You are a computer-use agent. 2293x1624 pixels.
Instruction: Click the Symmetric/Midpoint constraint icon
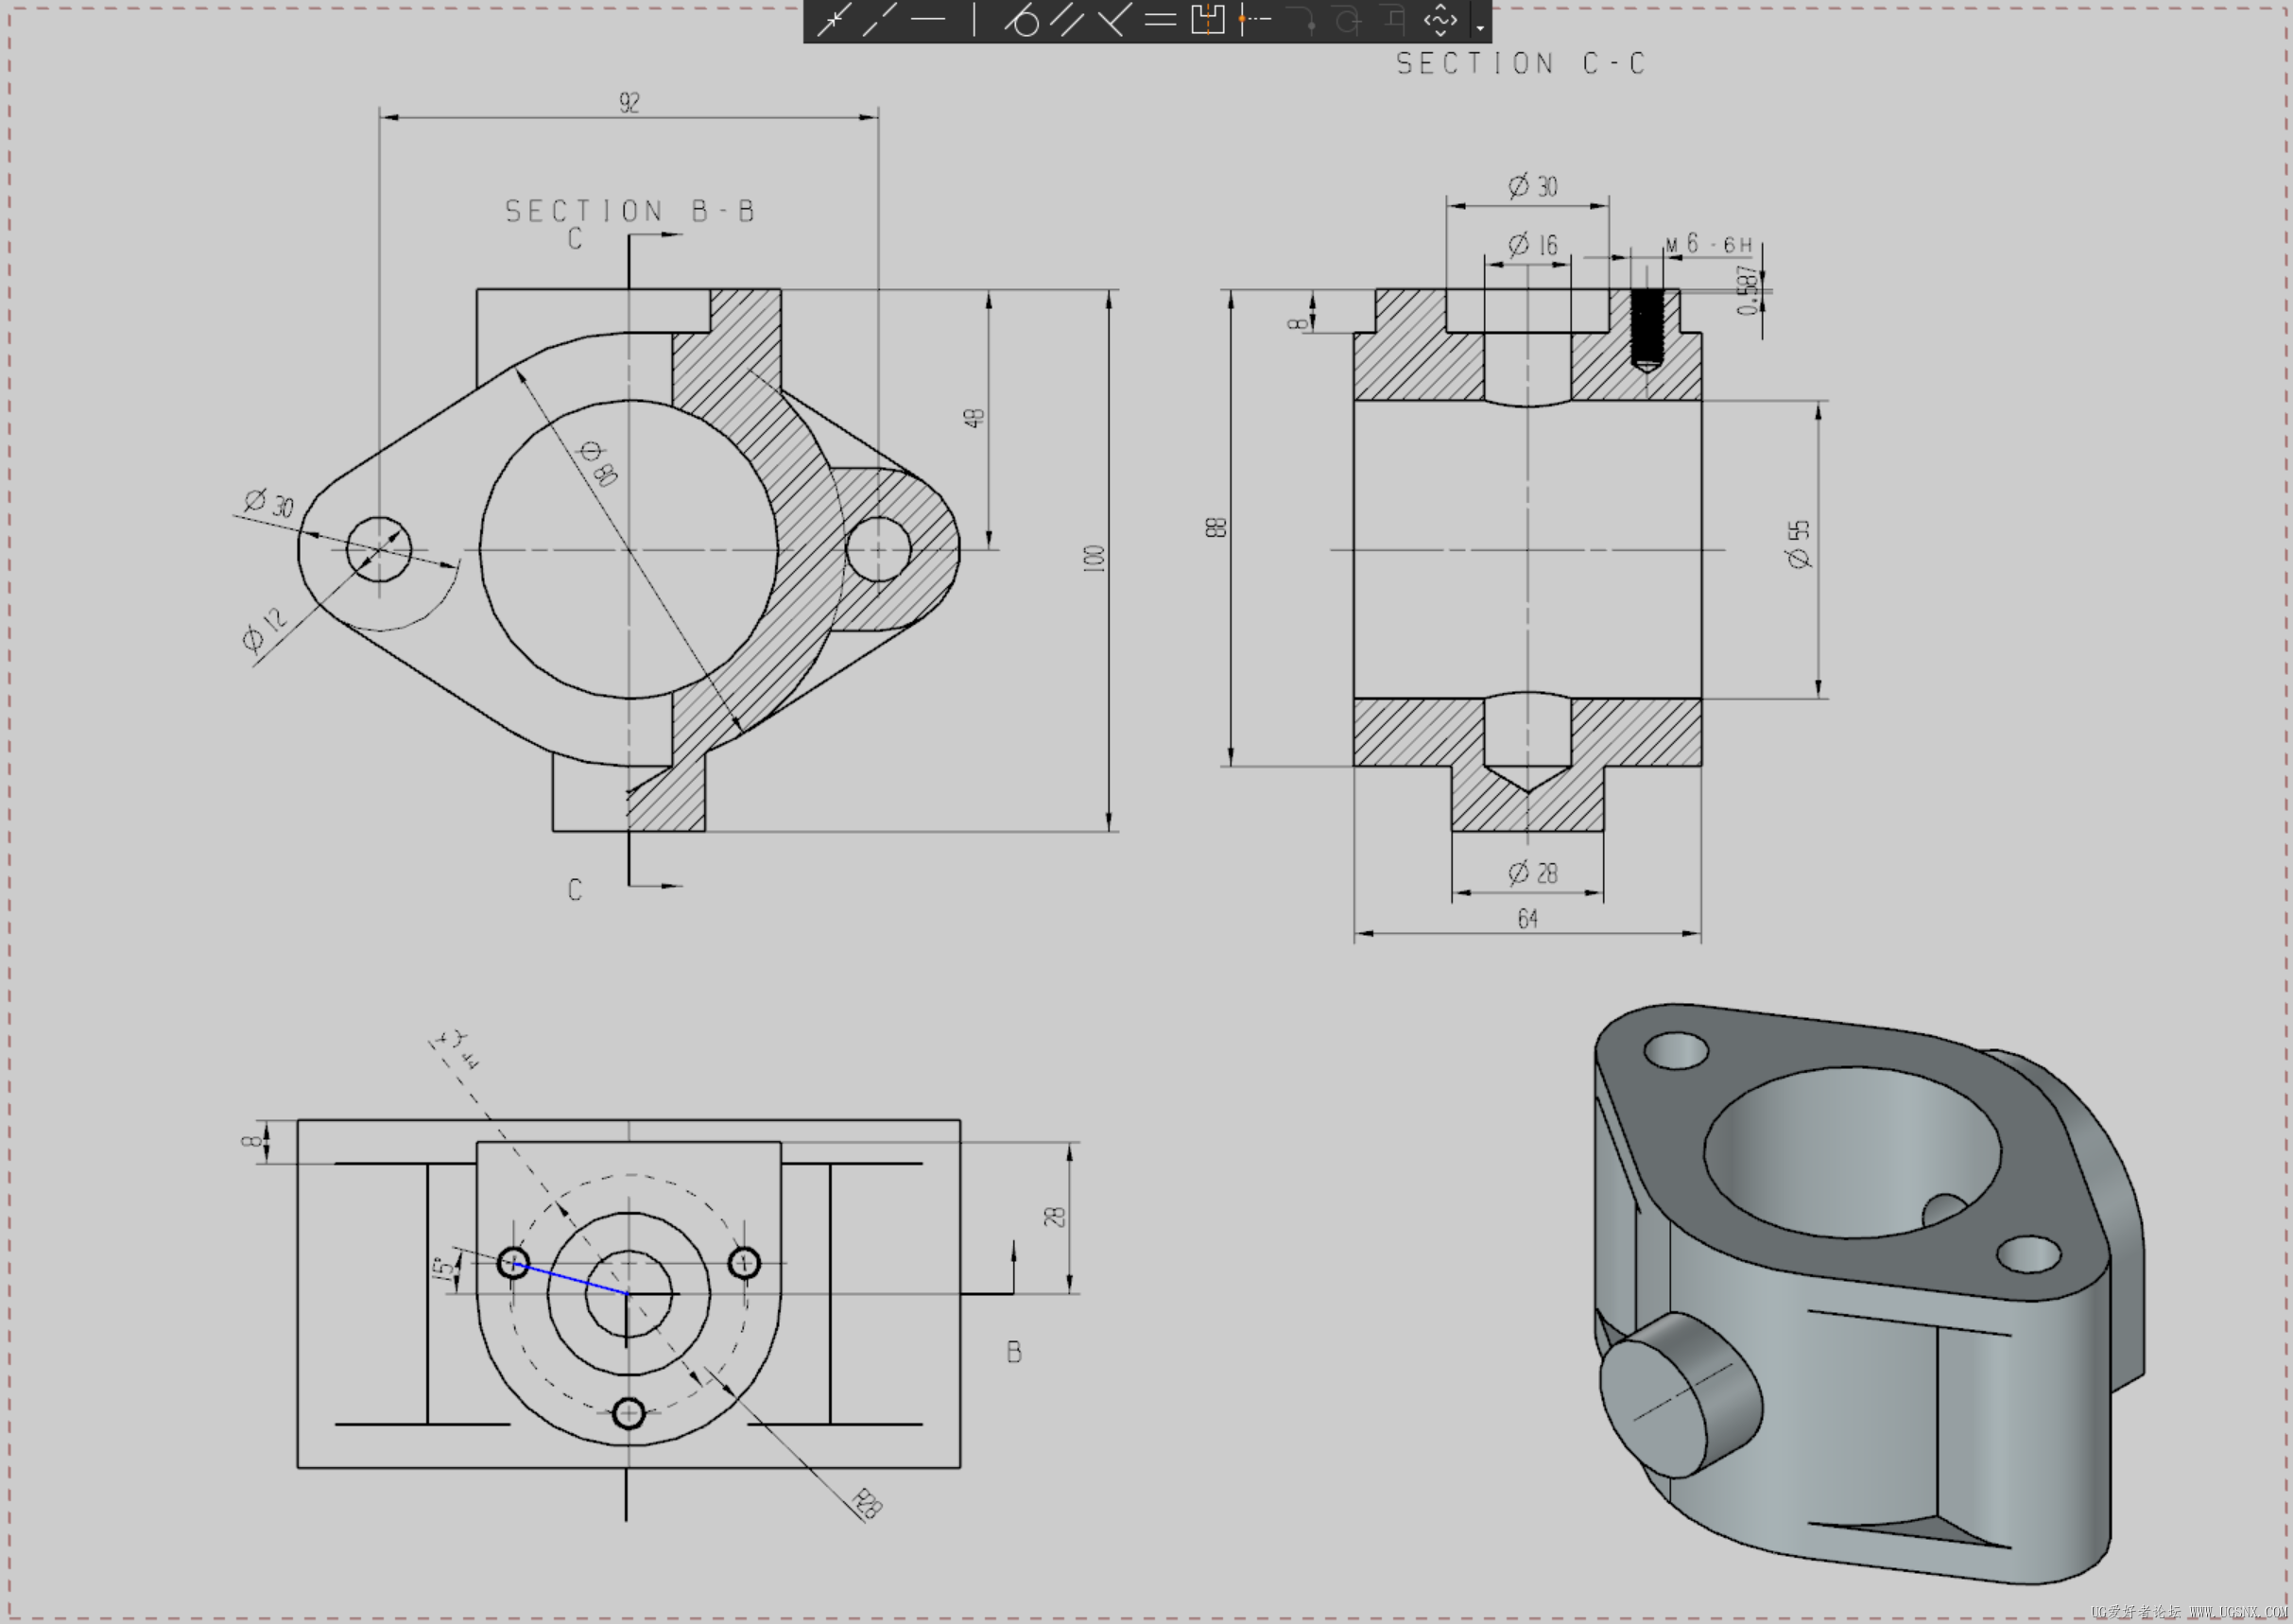(1207, 20)
